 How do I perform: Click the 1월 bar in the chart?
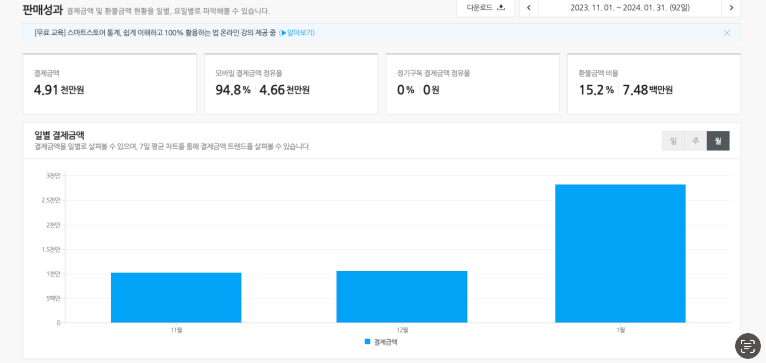(620, 253)
